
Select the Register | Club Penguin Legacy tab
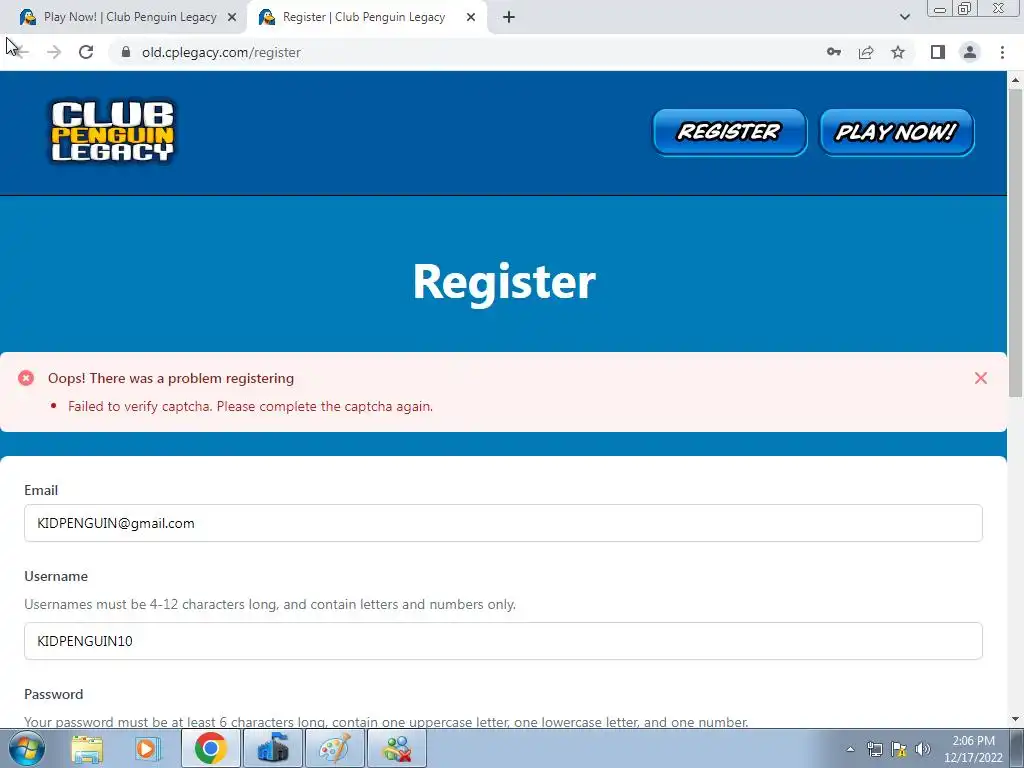click(x=367, y=17)
